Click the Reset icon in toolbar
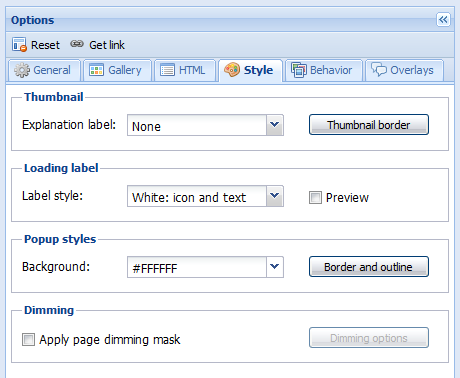This screenshot has width=460, height=378. pyautogui.click(x=19, y=45)
